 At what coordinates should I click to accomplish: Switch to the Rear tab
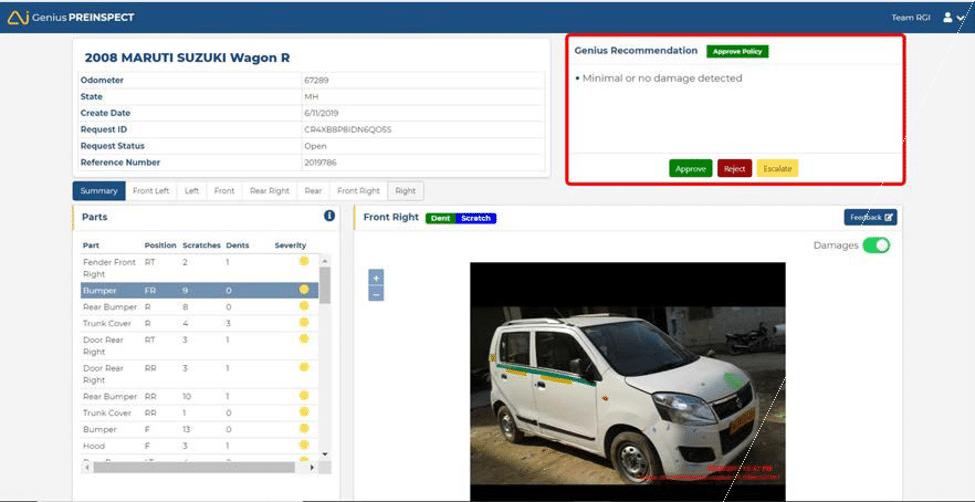pyautogui.click(x=313, y=191)
